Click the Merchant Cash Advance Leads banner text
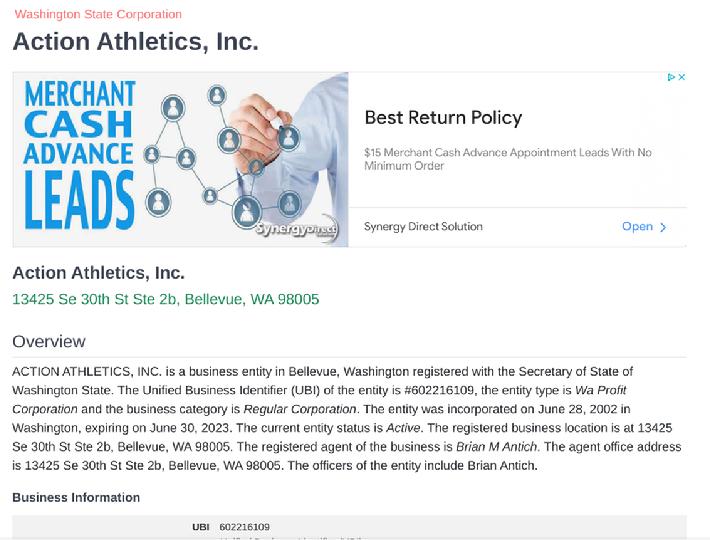Viewport: 710px width, 540px height. pos(79,155)
